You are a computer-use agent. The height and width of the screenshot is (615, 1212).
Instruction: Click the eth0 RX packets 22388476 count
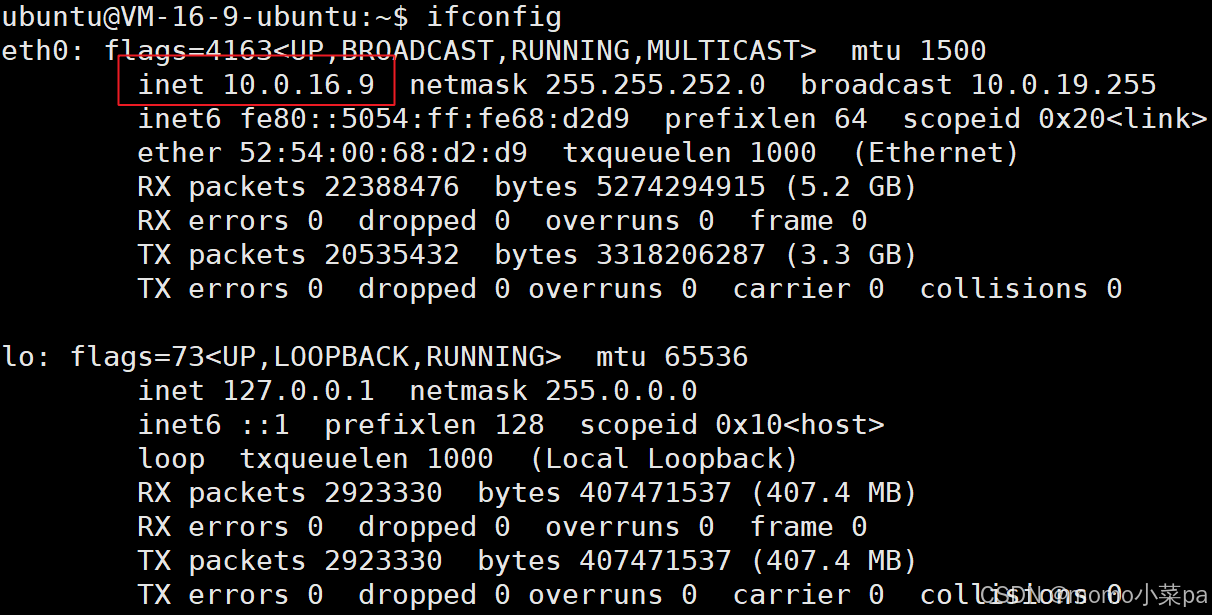[x=298, y=187]
